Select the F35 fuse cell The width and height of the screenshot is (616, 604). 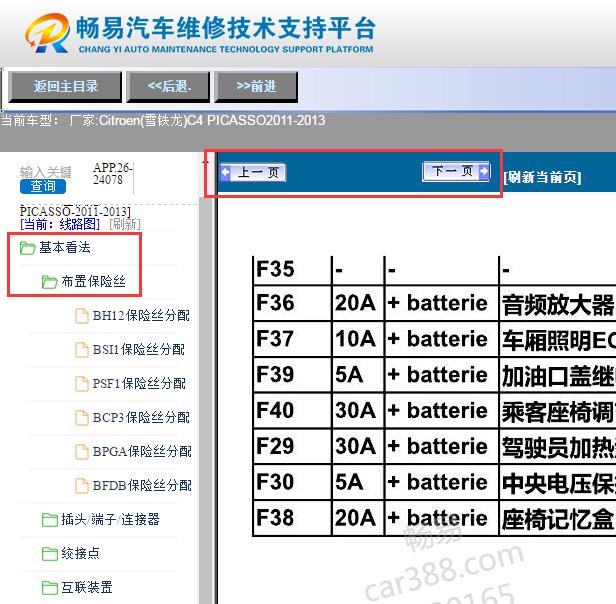tap(292, 270)
